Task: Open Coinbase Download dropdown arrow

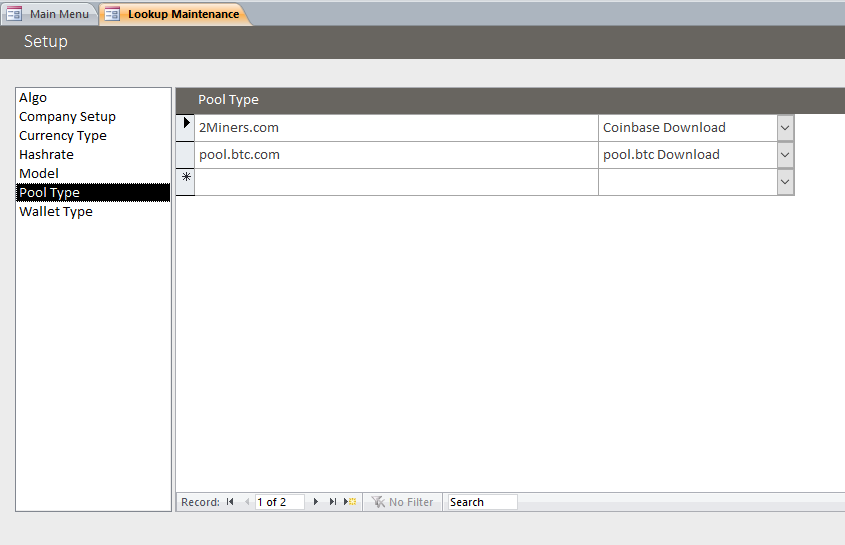Action: [785, 128]
